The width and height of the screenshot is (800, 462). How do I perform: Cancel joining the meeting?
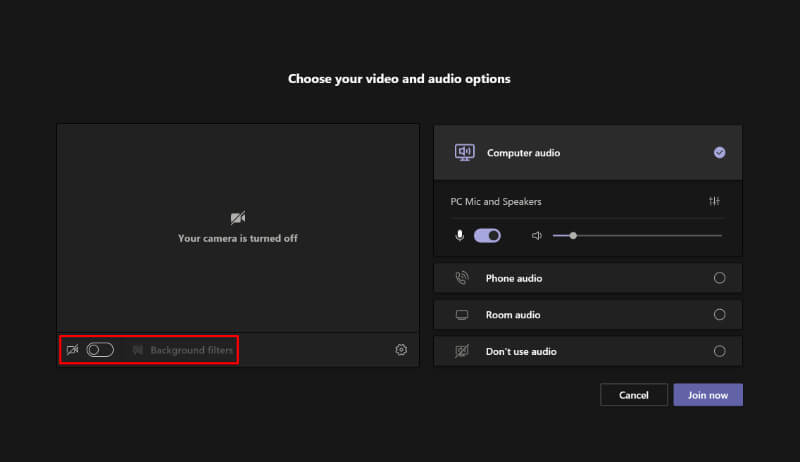pyautogui.click(x=634, y=395)
